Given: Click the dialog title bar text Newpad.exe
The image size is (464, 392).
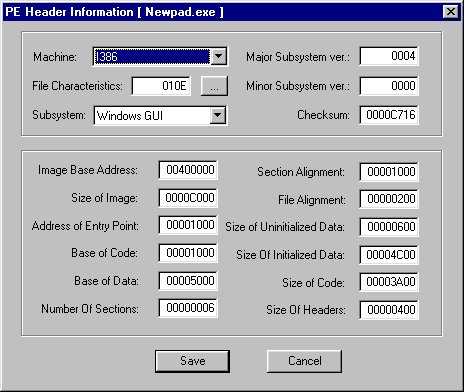Looking at the screenshot, I should (180, 12).
